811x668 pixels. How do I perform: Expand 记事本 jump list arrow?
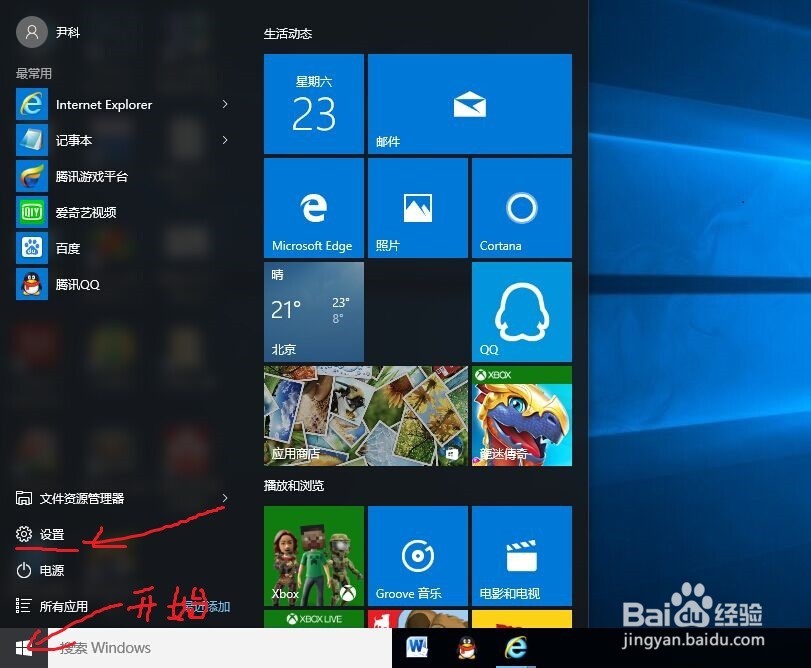(x=224, y=140)
